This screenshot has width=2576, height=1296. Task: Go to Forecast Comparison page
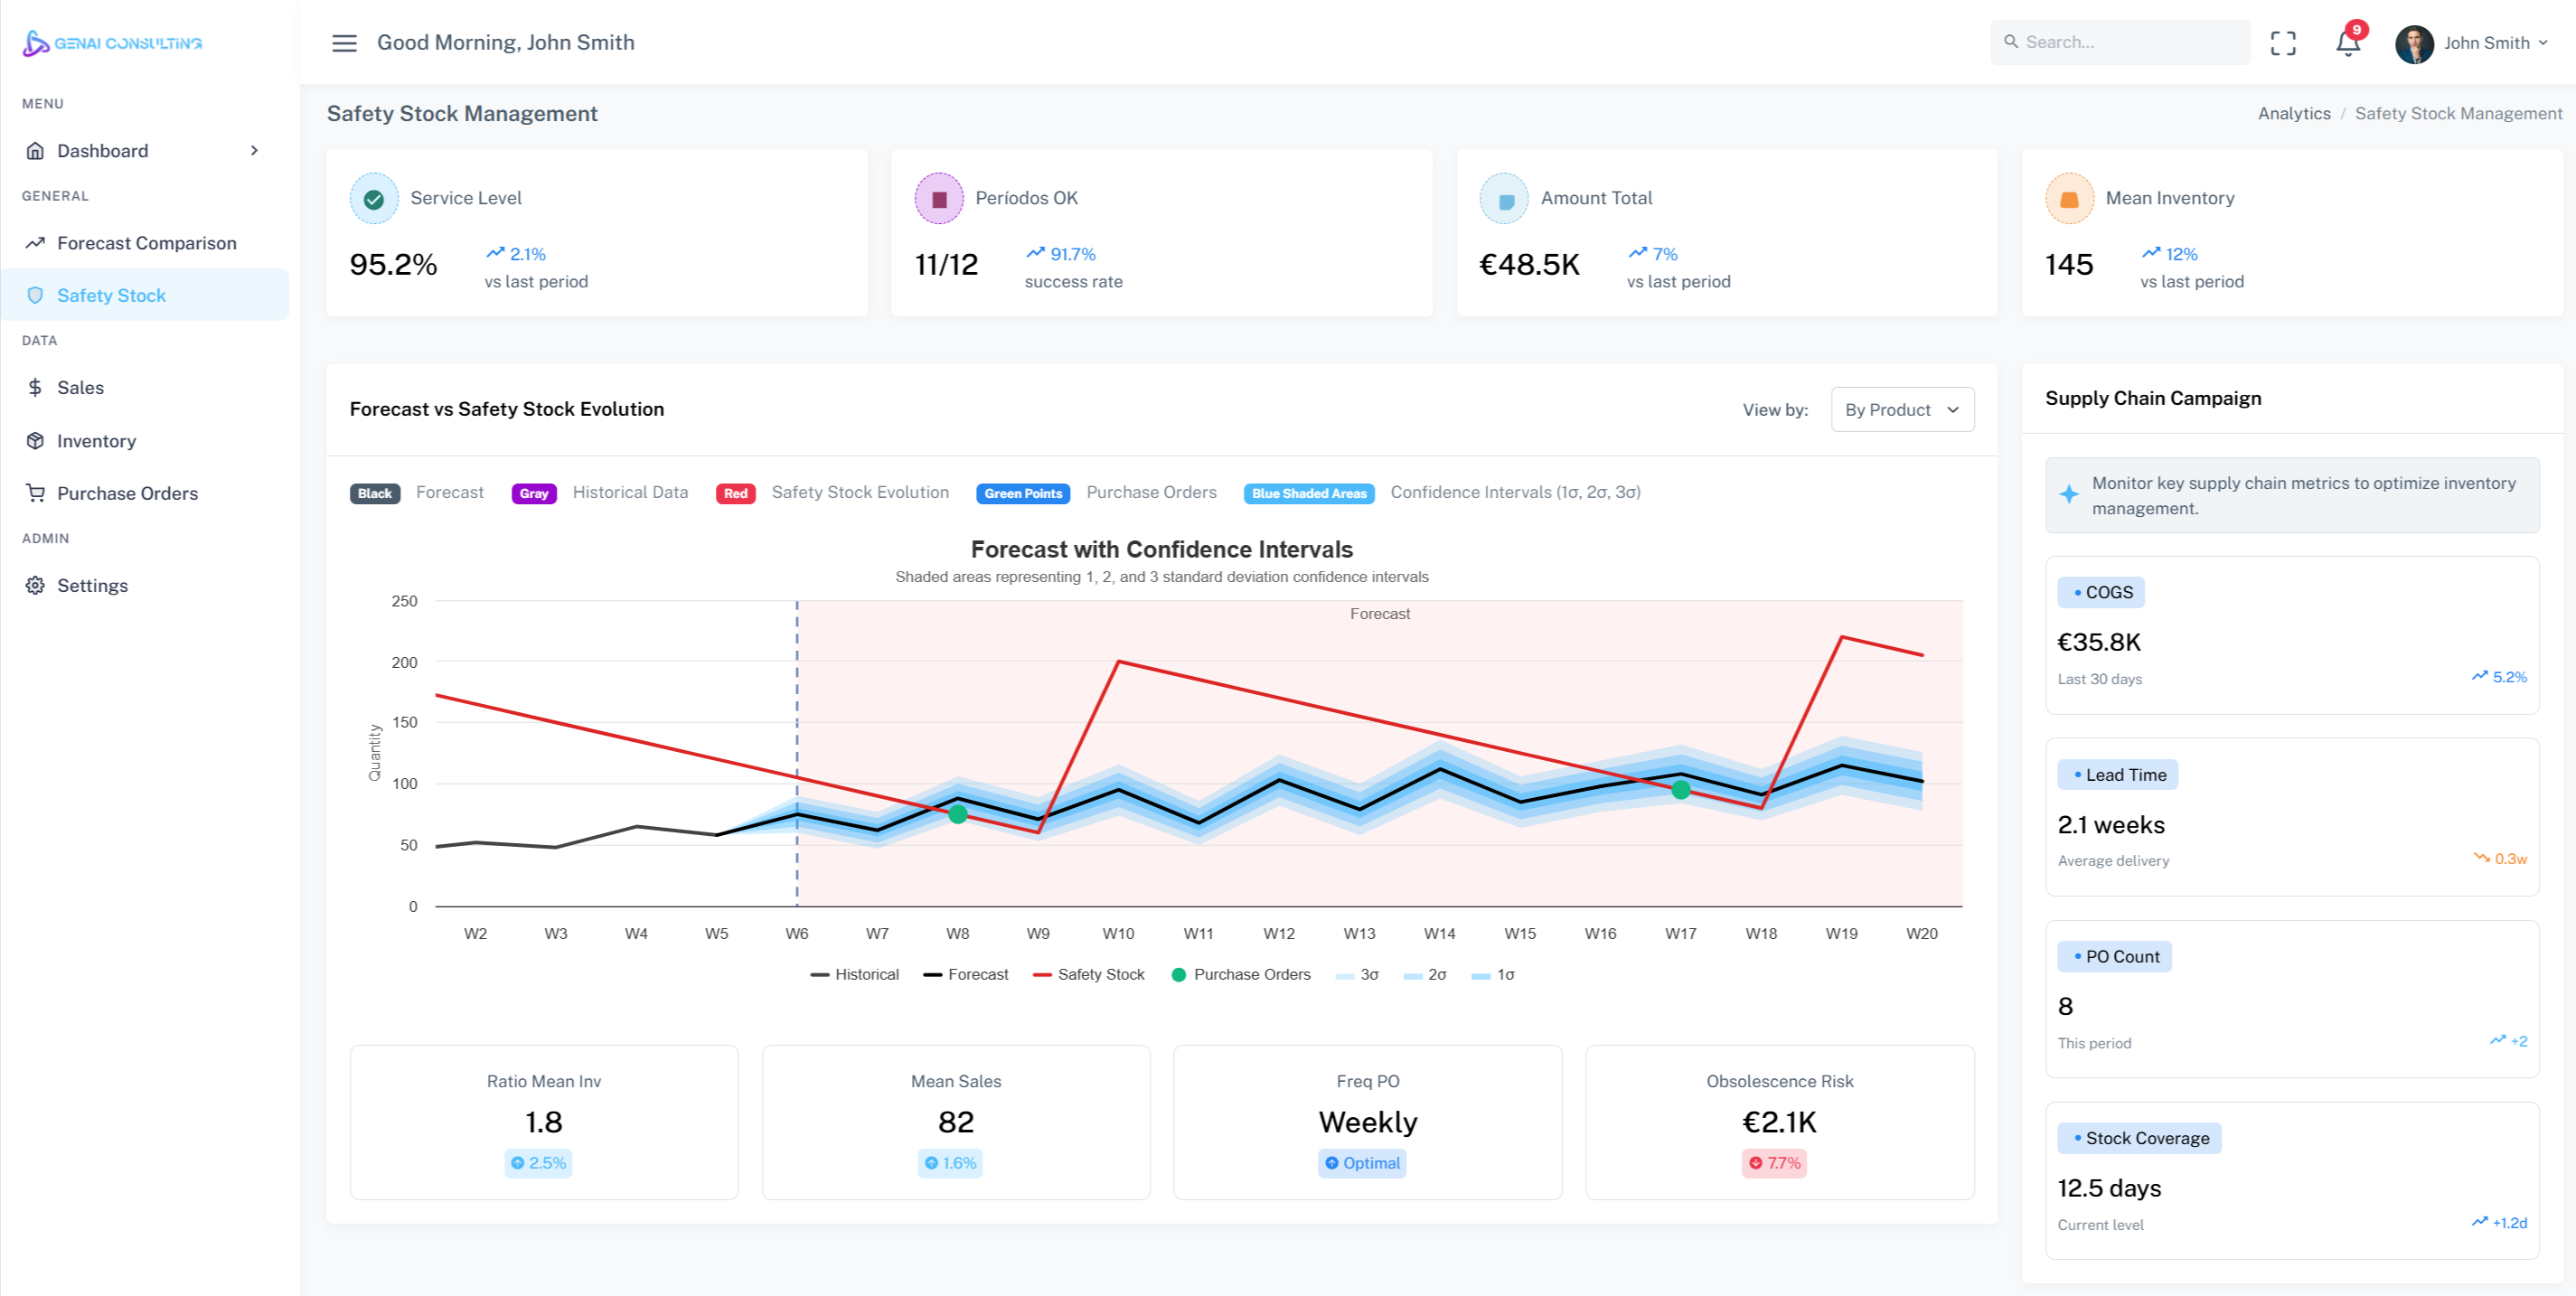[x=147, y=243]
